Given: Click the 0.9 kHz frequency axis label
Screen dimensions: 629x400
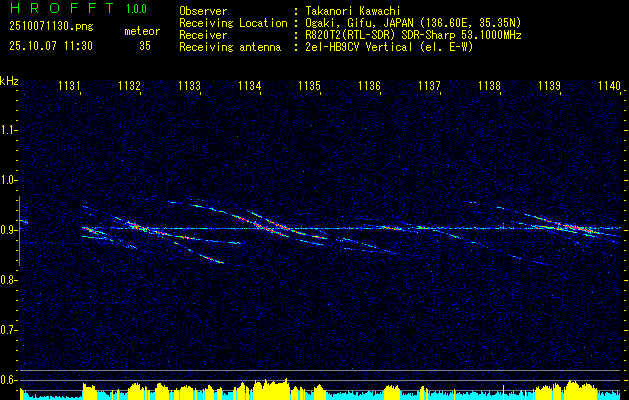Looking at the screenshot, I should (x=8, y=230).
